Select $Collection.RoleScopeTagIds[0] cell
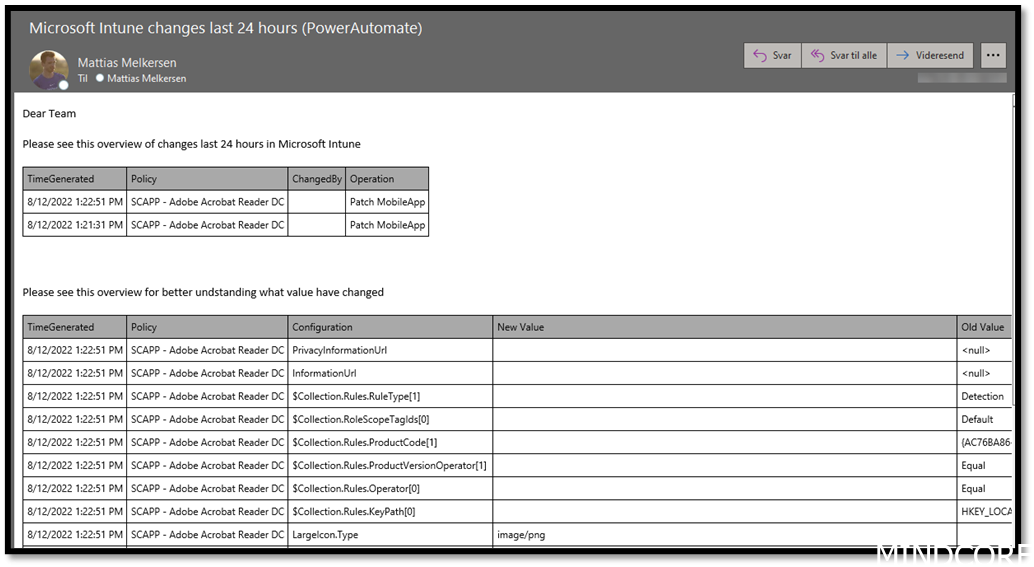This screenshot has width=1034, height=567. (x=390, y=419)
